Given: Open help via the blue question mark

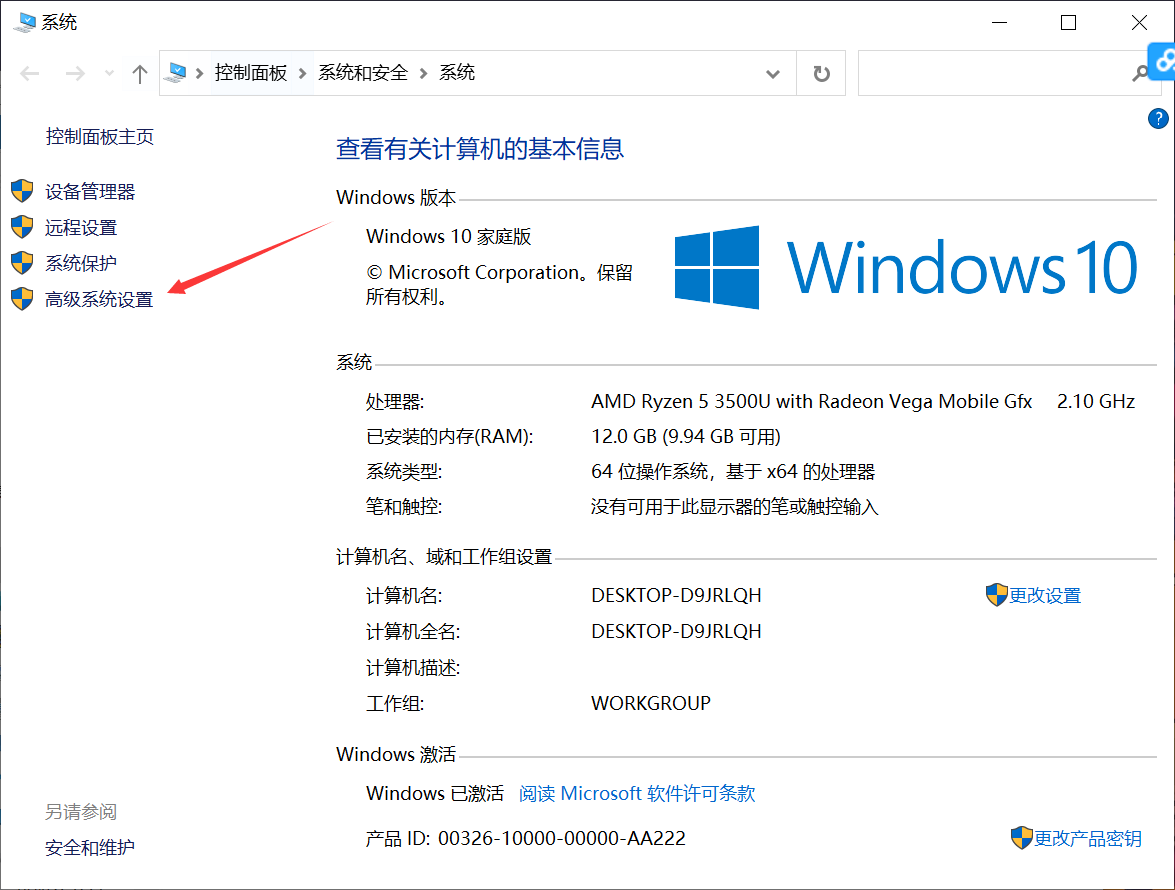Looking at the screenshot, I should click(x=1158, y=118).
